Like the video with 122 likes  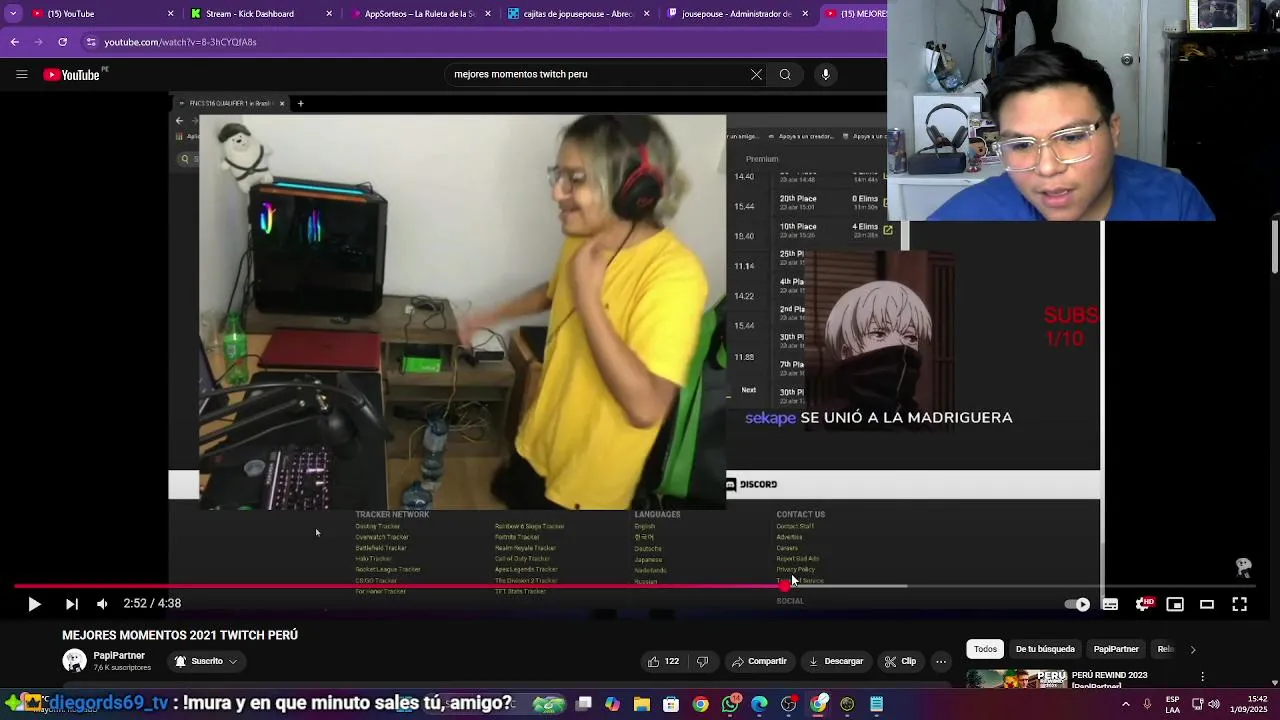(663, 661)
